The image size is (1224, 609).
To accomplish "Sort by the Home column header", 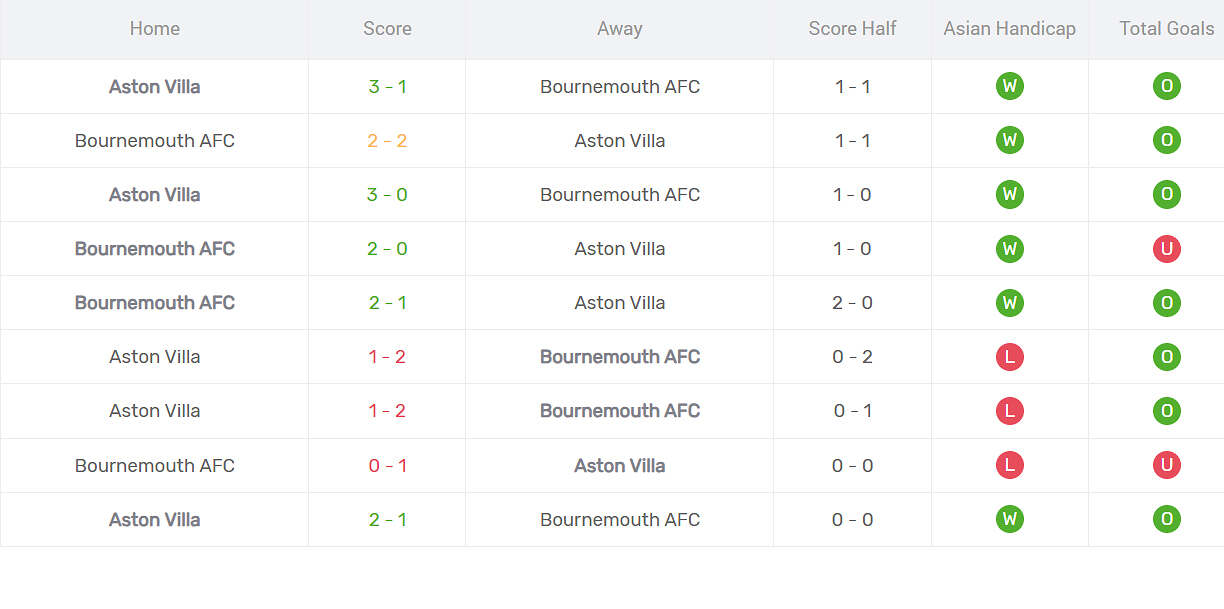I will pos(155,29).
